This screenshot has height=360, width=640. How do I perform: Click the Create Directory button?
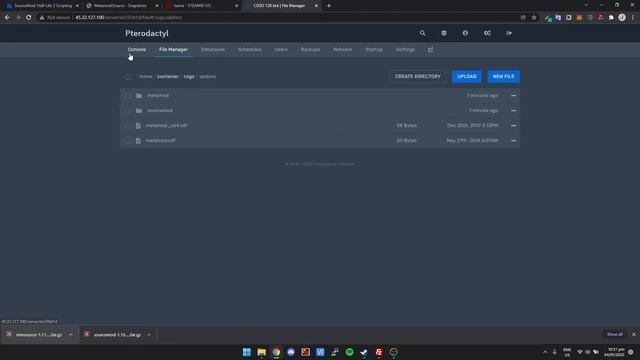418,77
